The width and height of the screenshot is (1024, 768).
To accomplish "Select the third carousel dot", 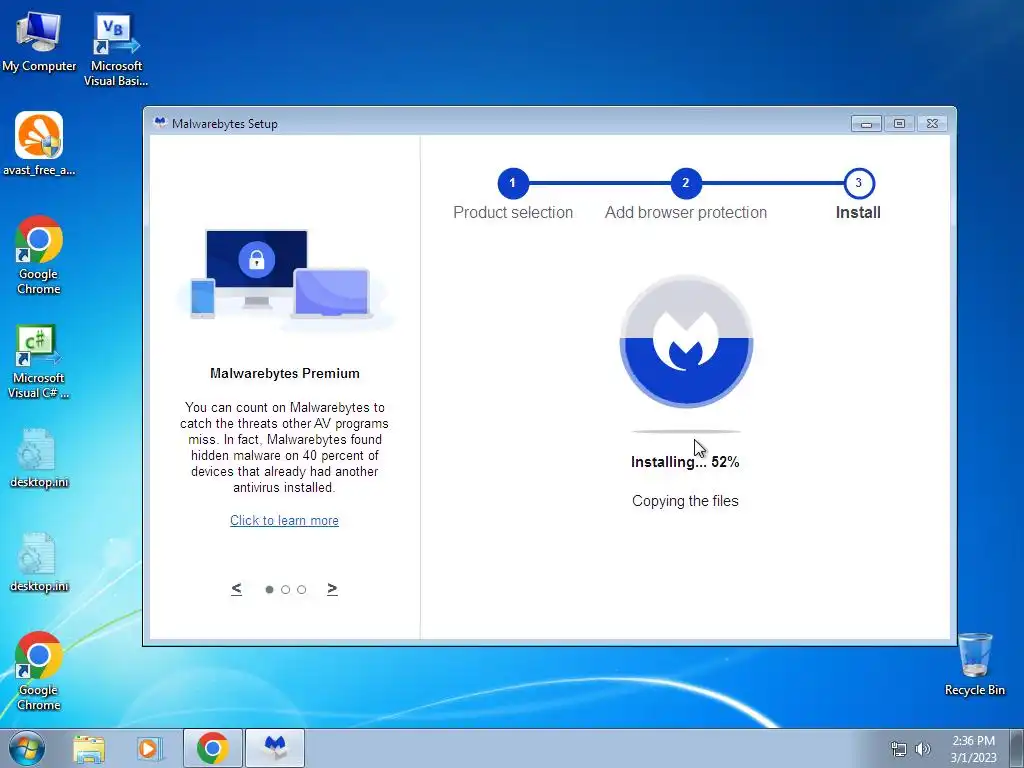I will (x=301, y=589).
